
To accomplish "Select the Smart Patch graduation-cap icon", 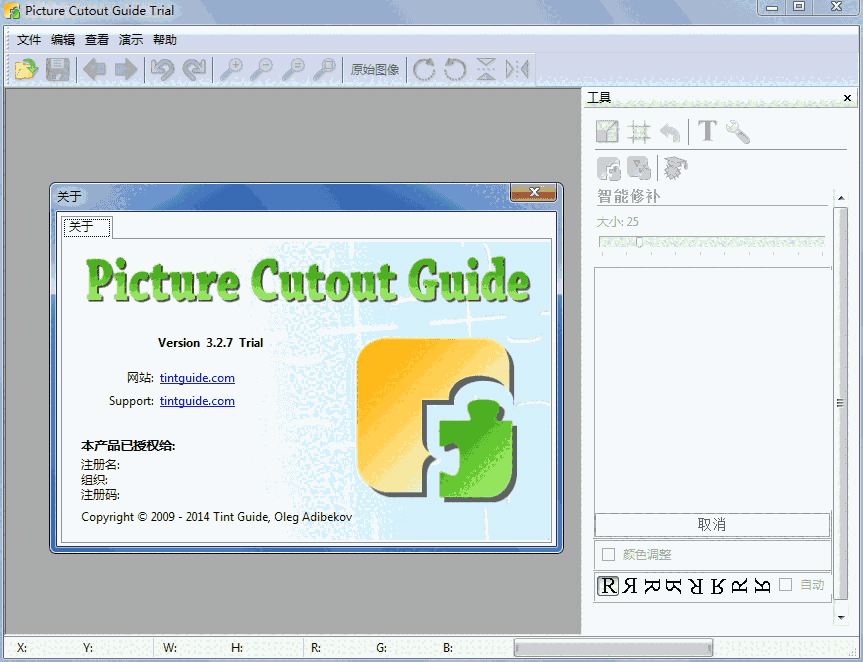I will [x=676, y=169].
